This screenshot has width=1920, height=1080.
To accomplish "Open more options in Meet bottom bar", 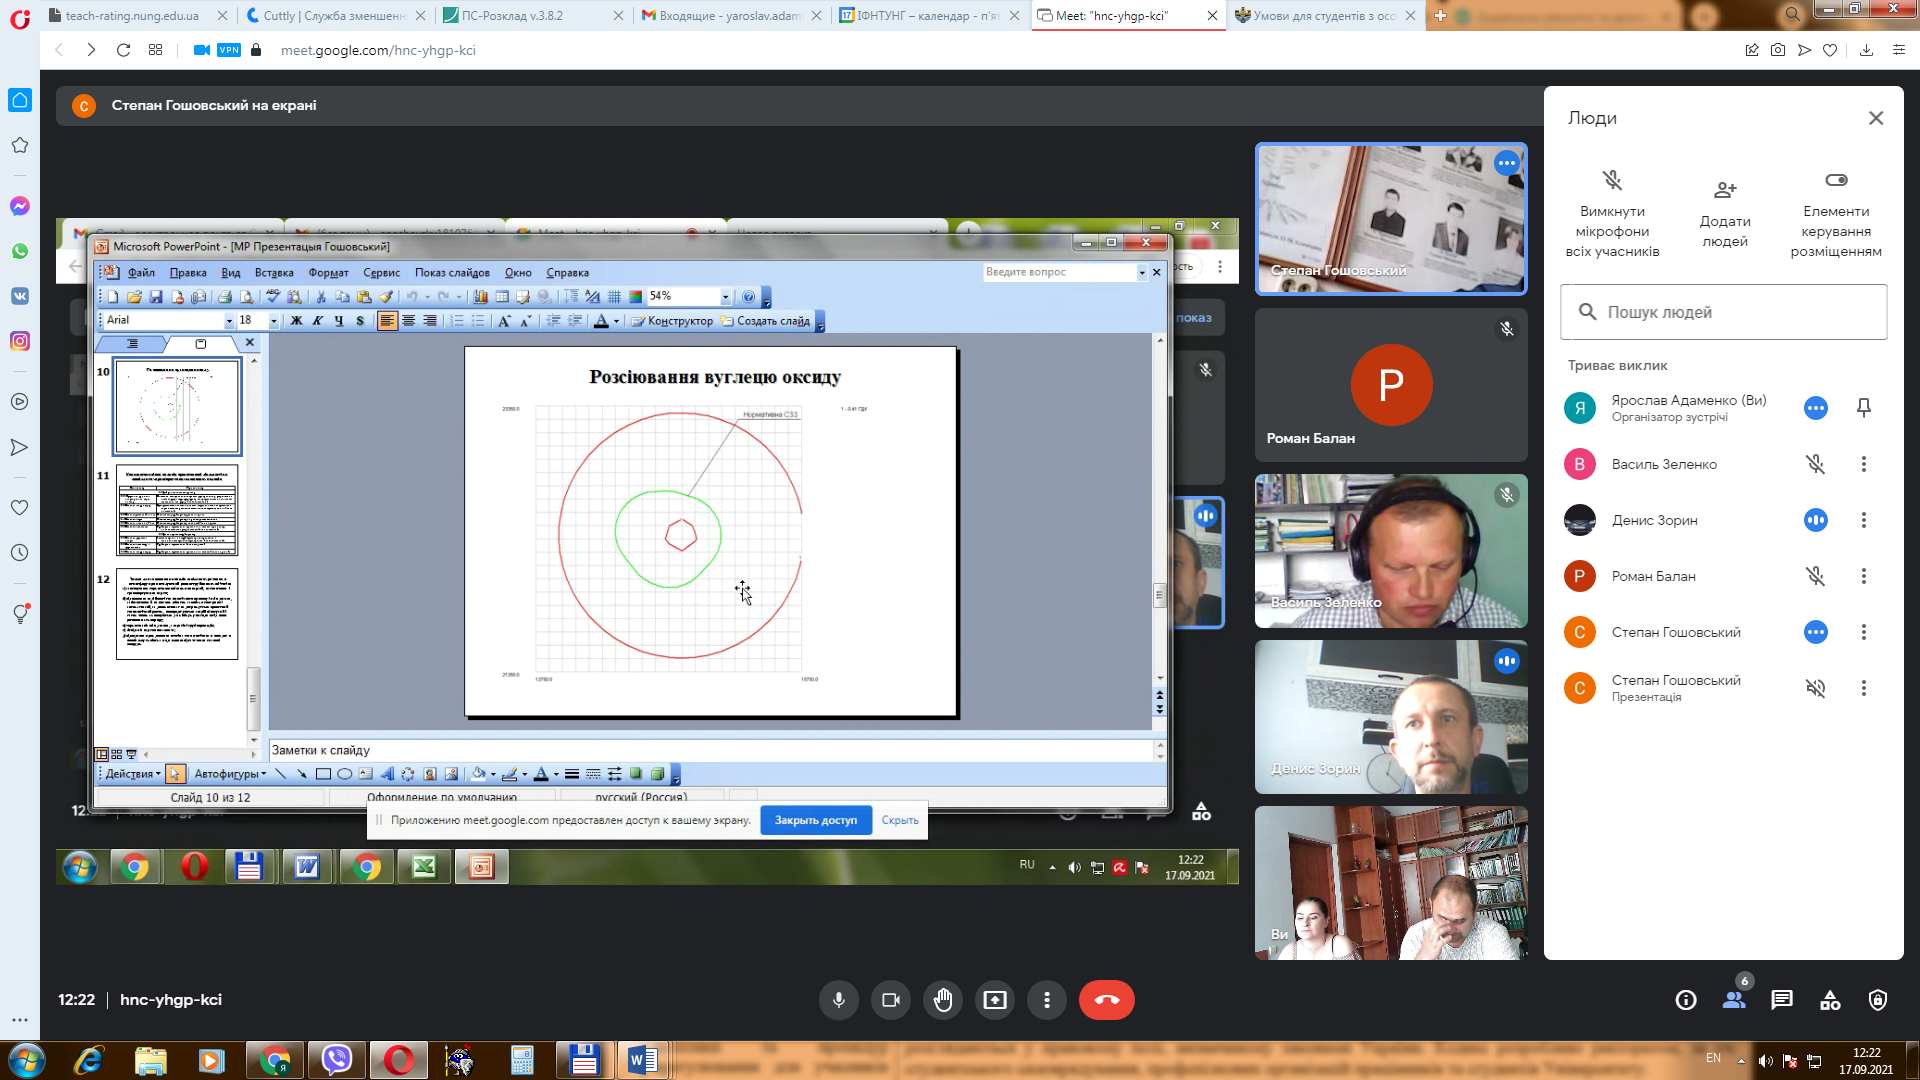I will click(x=1047, y=1000).
